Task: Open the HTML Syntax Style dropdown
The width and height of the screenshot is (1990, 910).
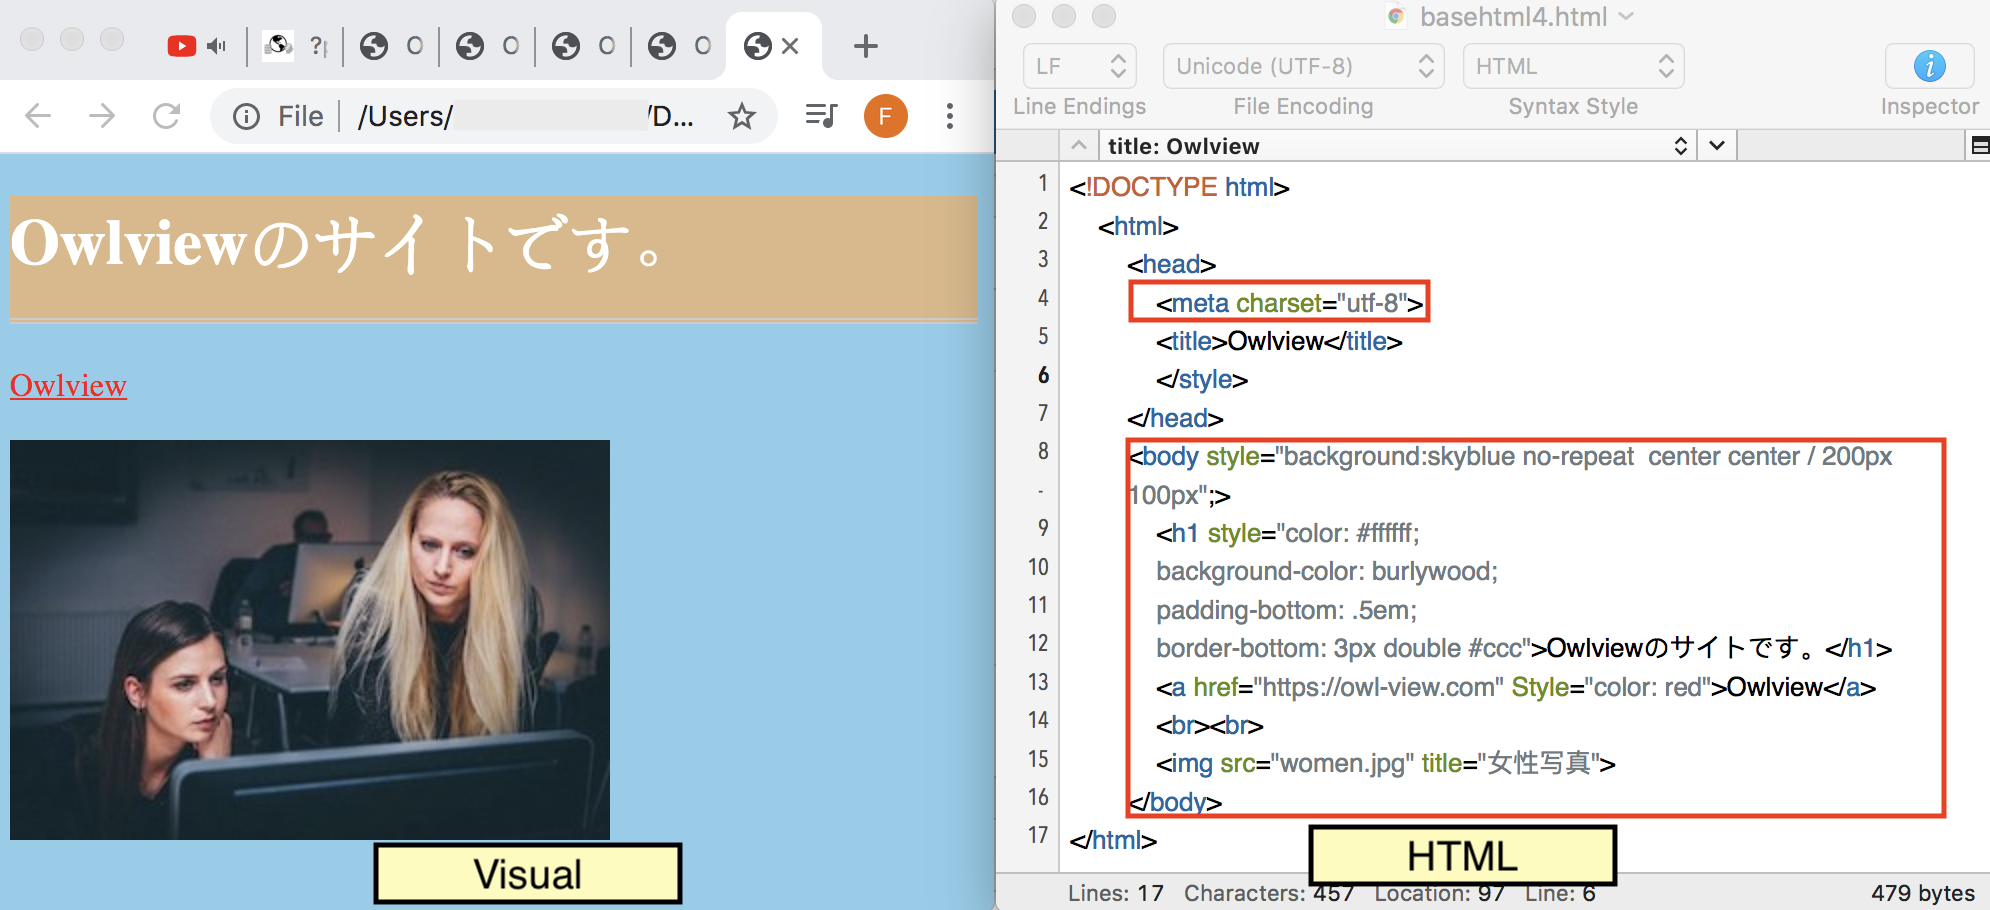Action: 1572,66
